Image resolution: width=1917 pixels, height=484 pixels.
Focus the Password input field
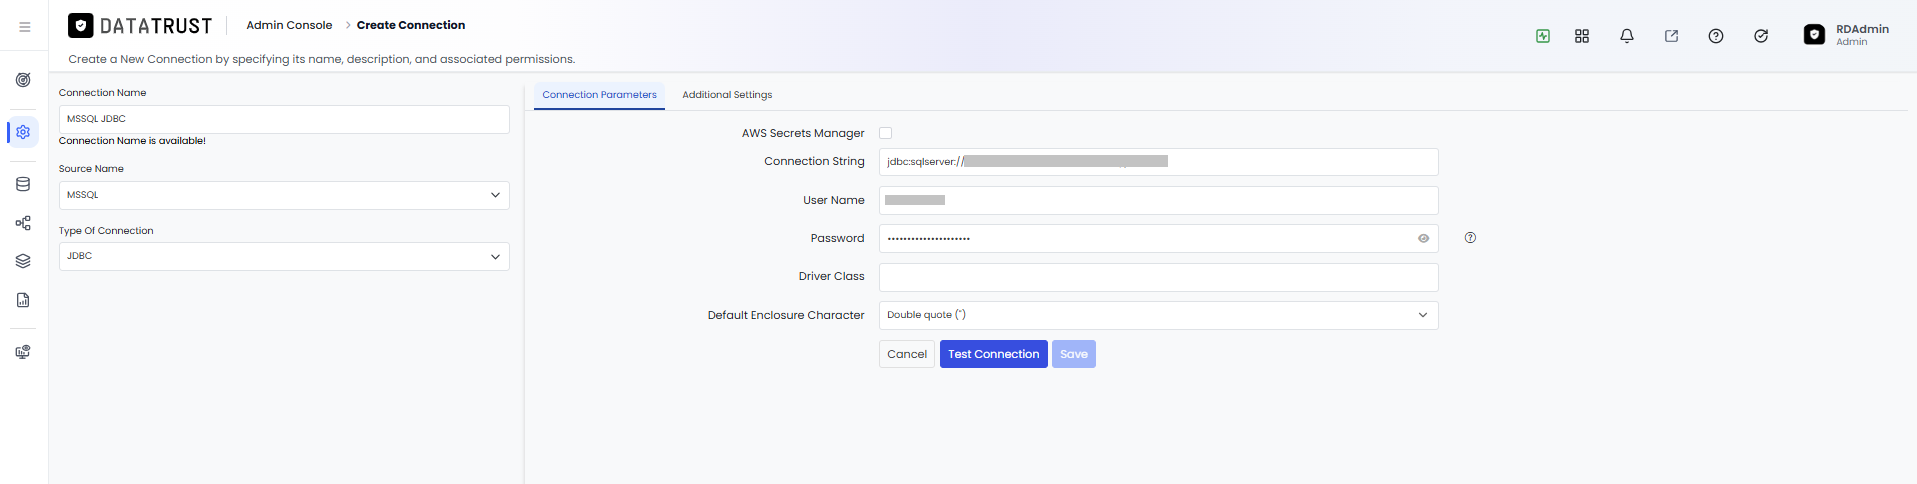[x=1158, y=238]
